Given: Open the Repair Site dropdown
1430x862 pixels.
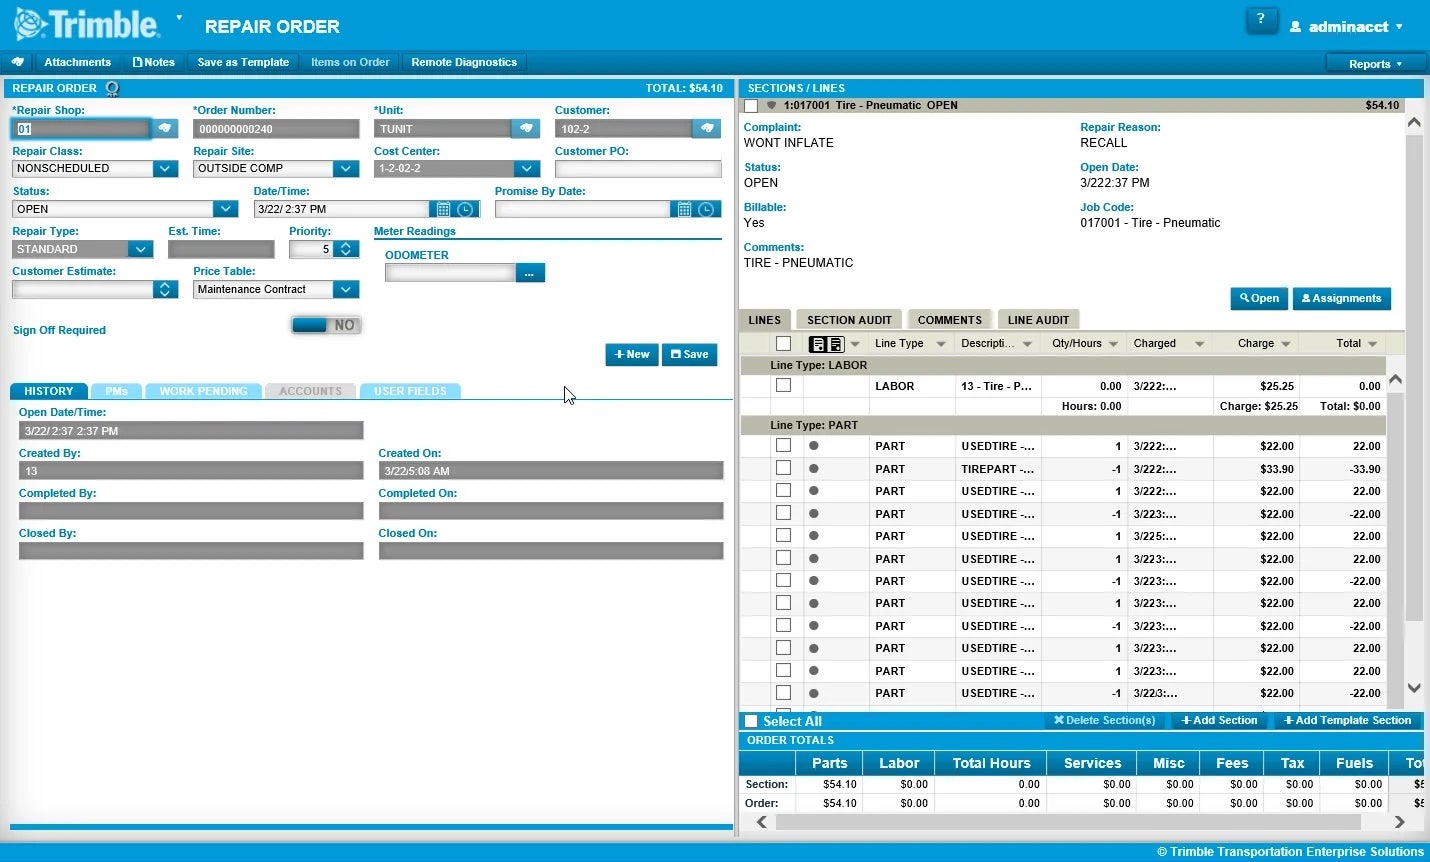Looking at the screenshot, I should click(x=346, y=169).
